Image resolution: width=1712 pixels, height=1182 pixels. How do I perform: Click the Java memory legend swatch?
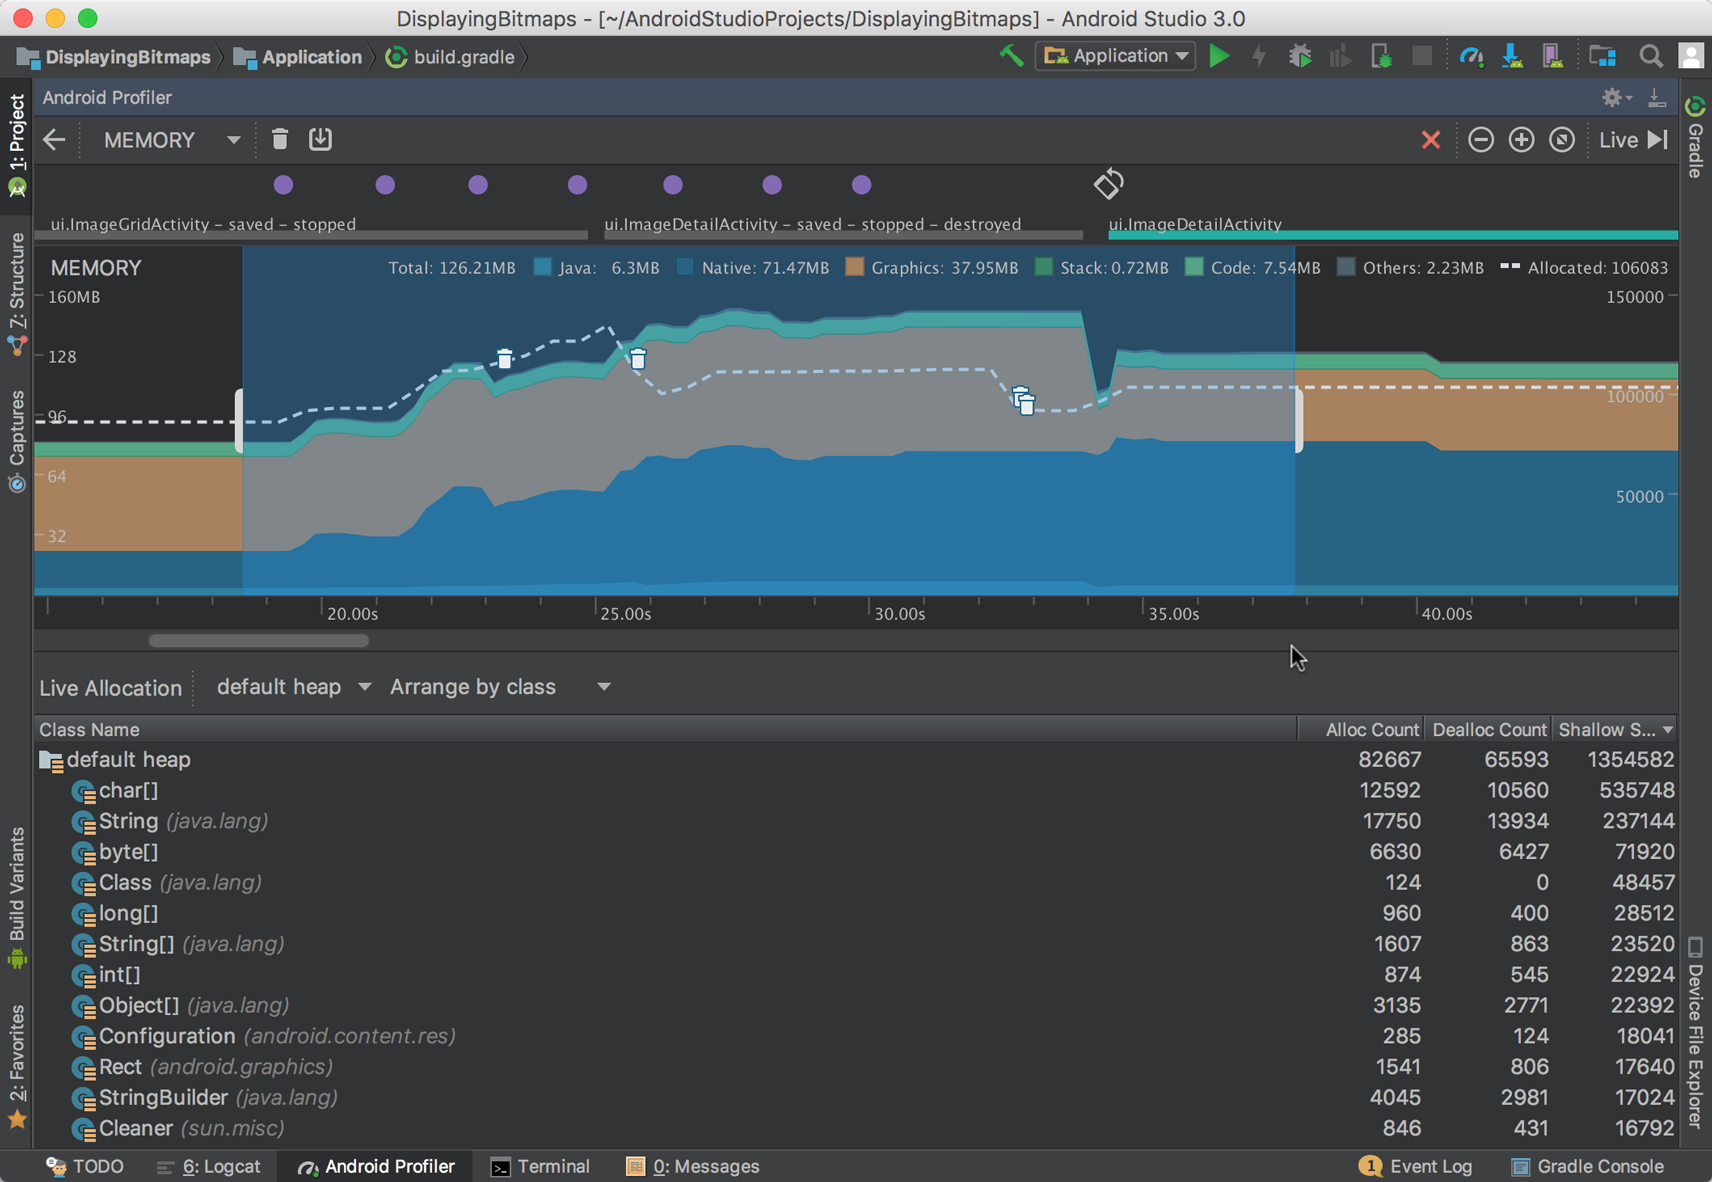point(541,267)
